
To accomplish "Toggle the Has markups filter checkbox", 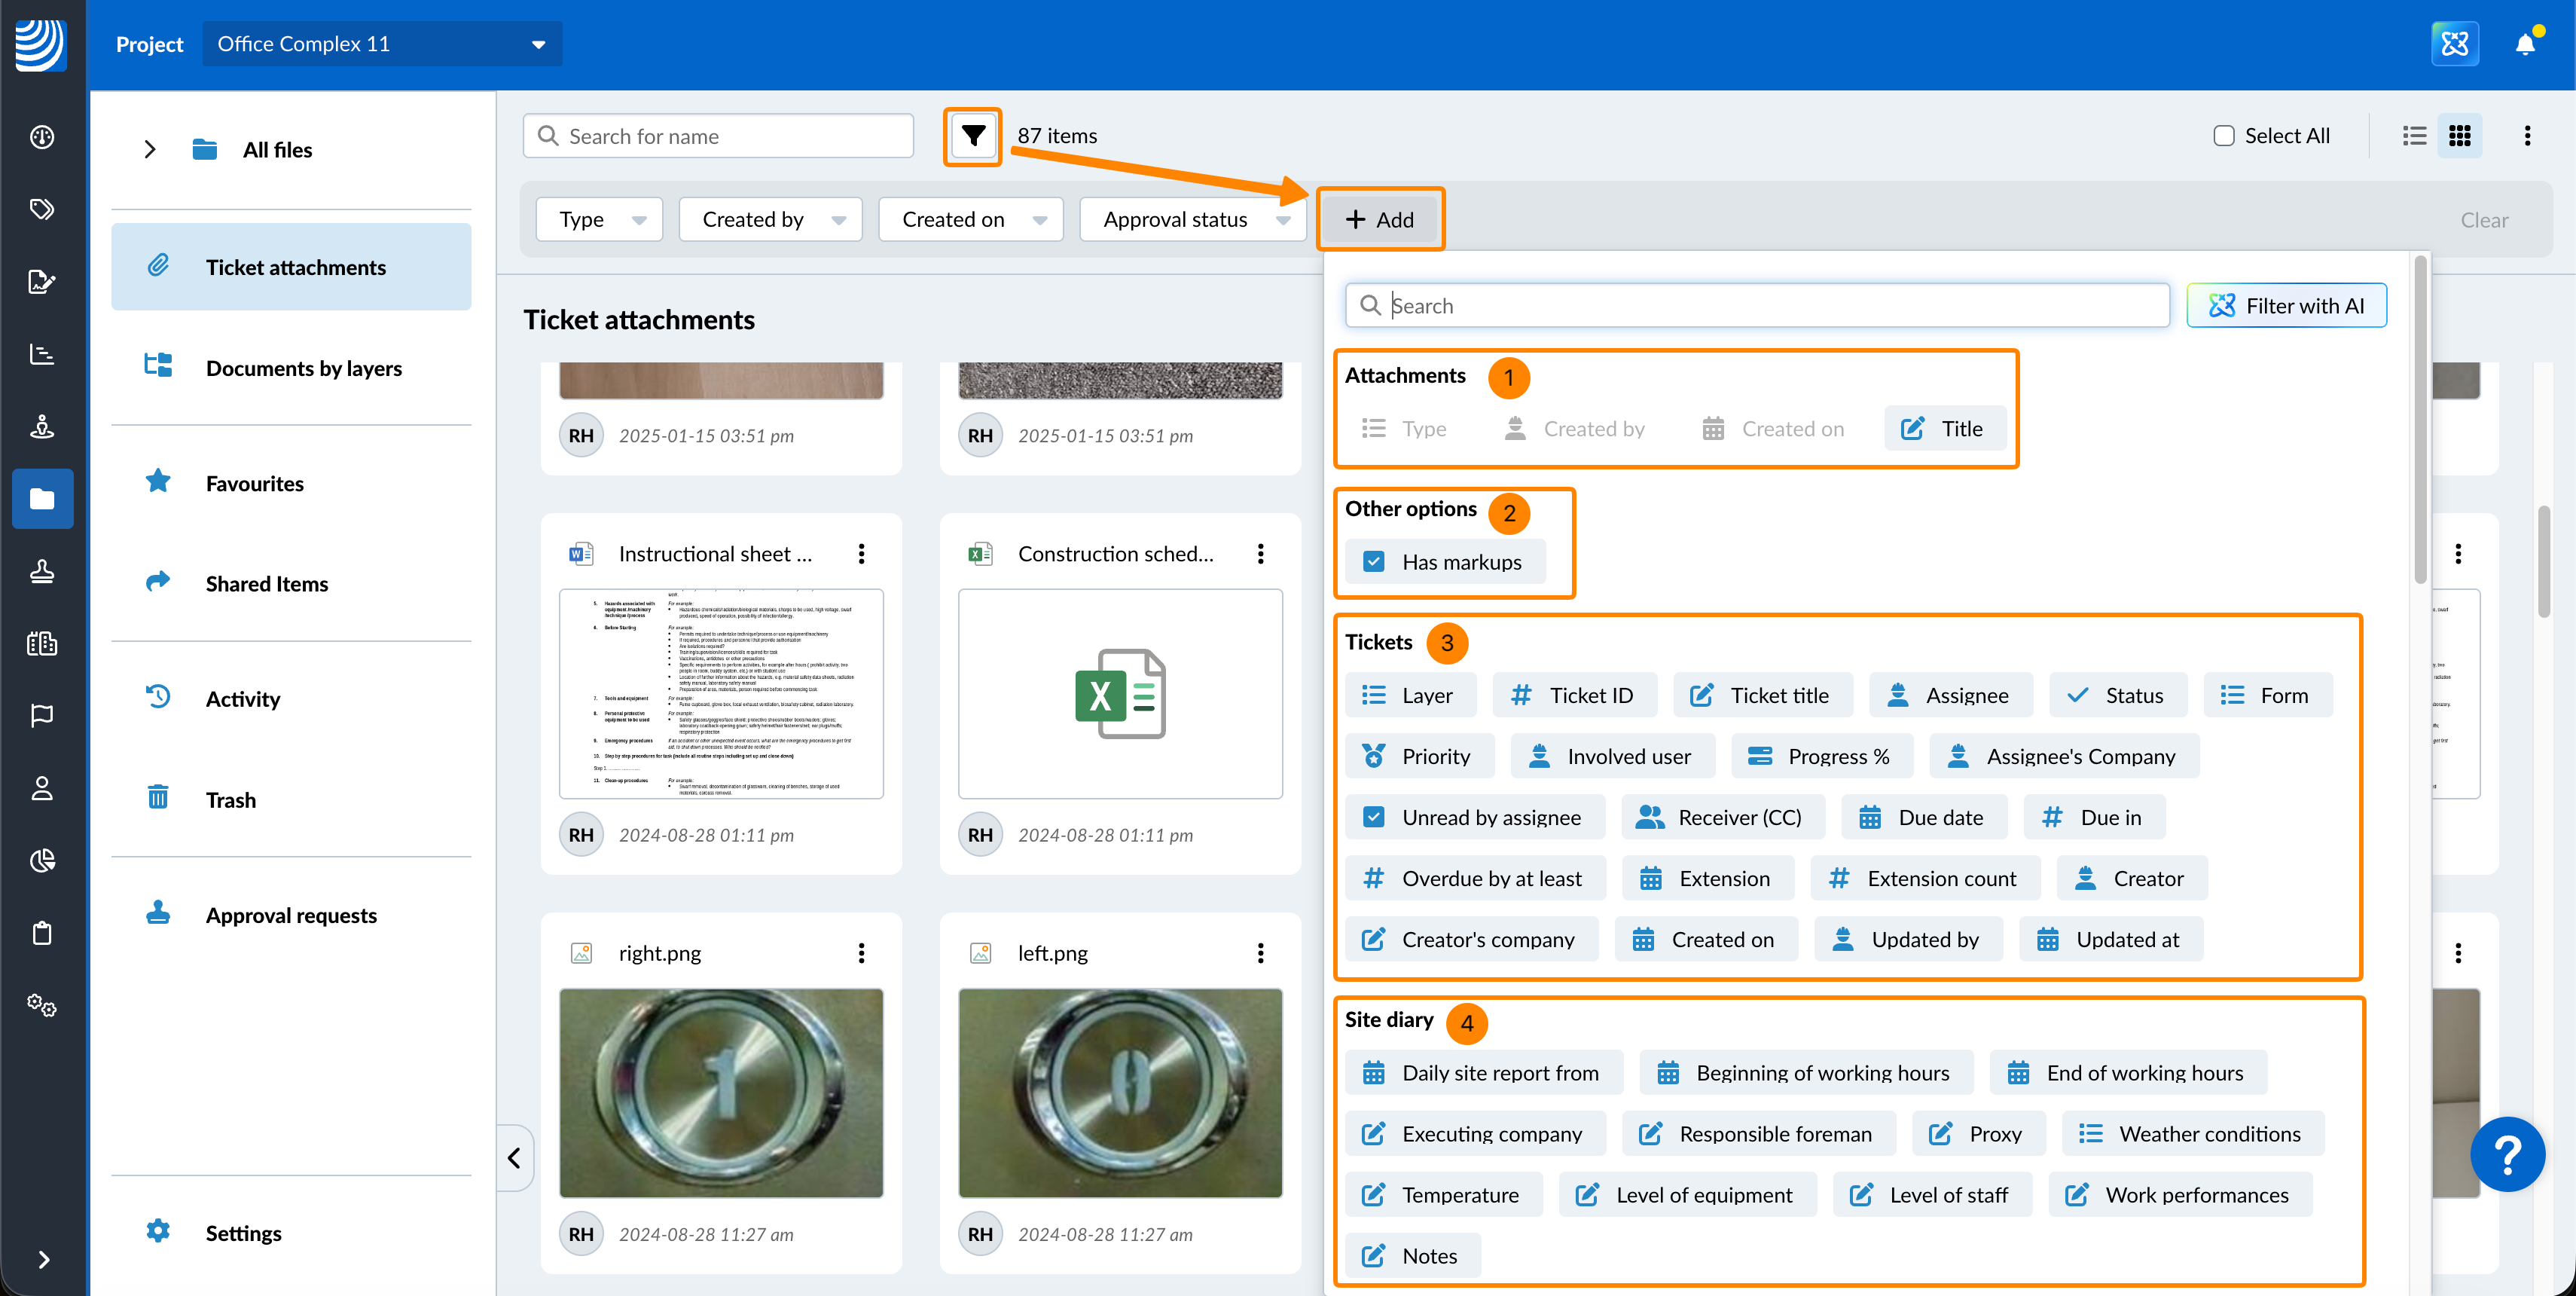I will (1374, 562).
